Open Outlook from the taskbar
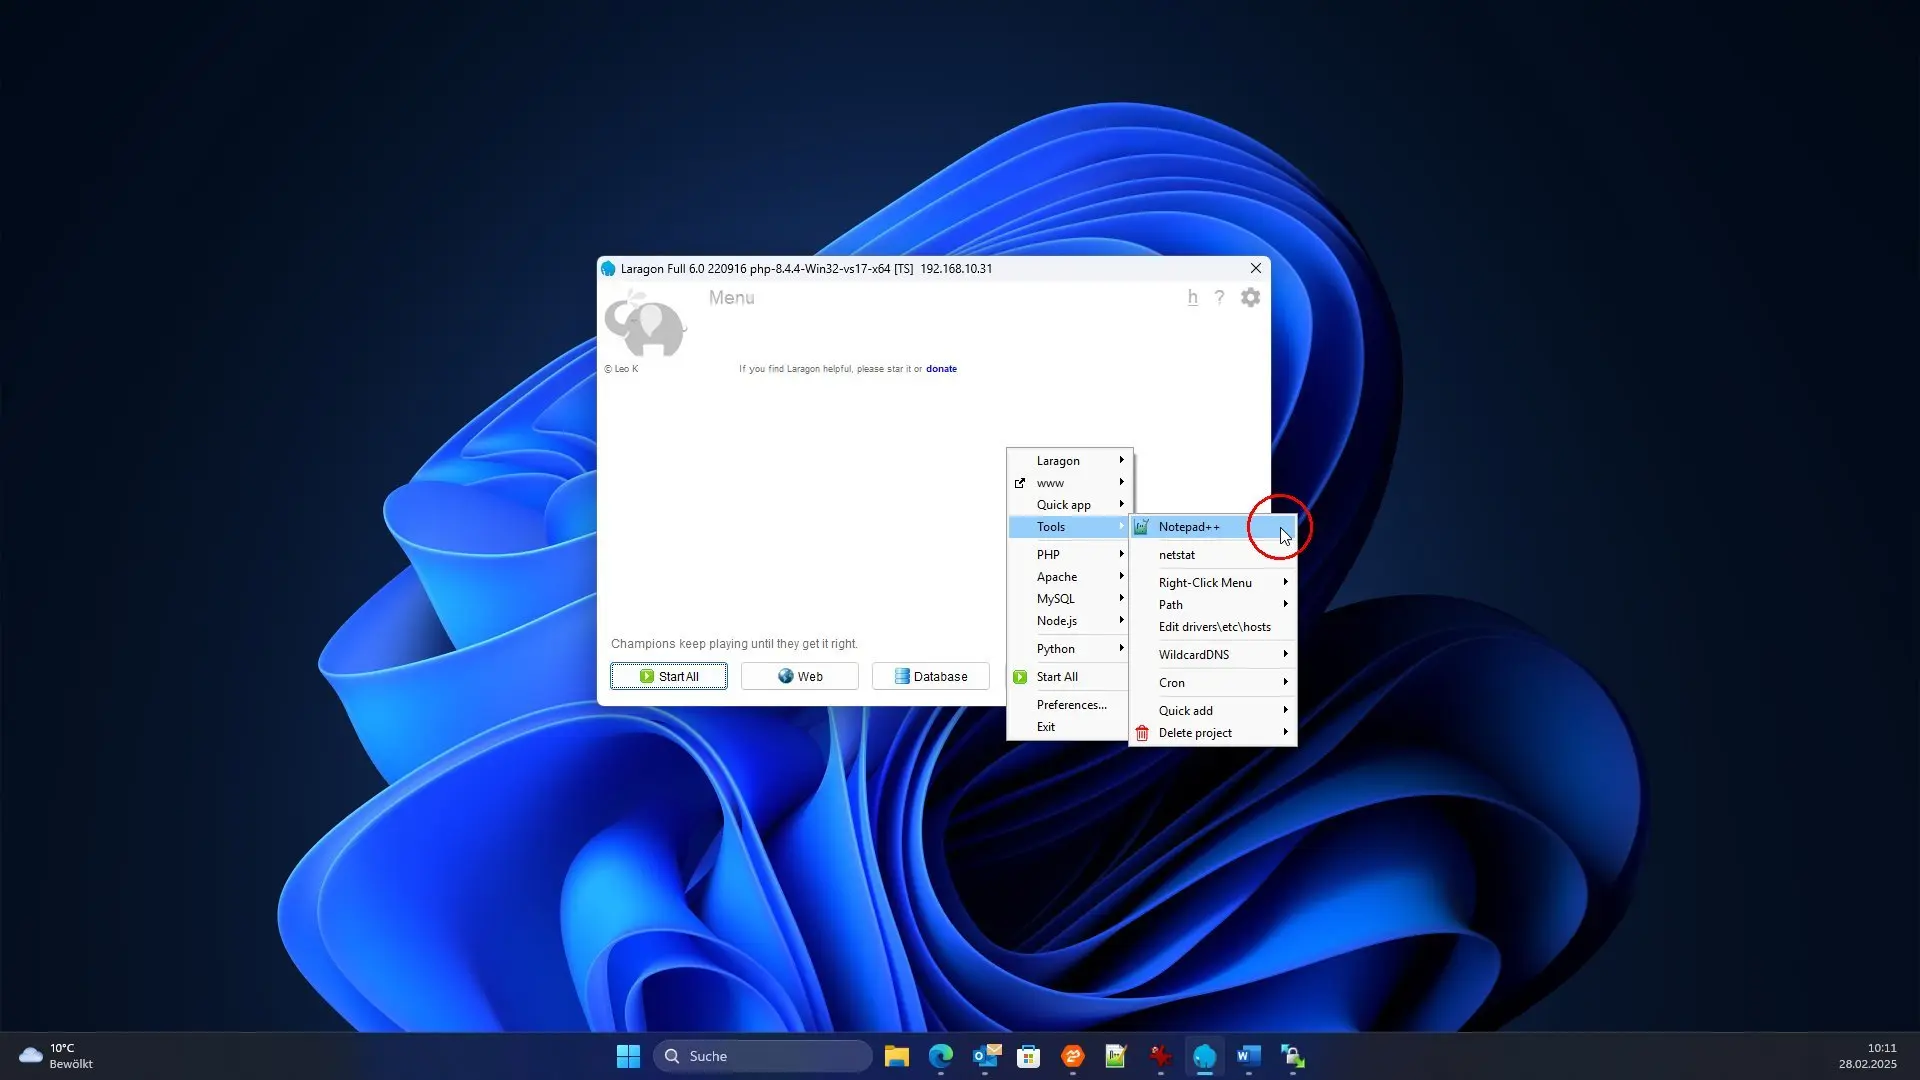 point(985,1056)
